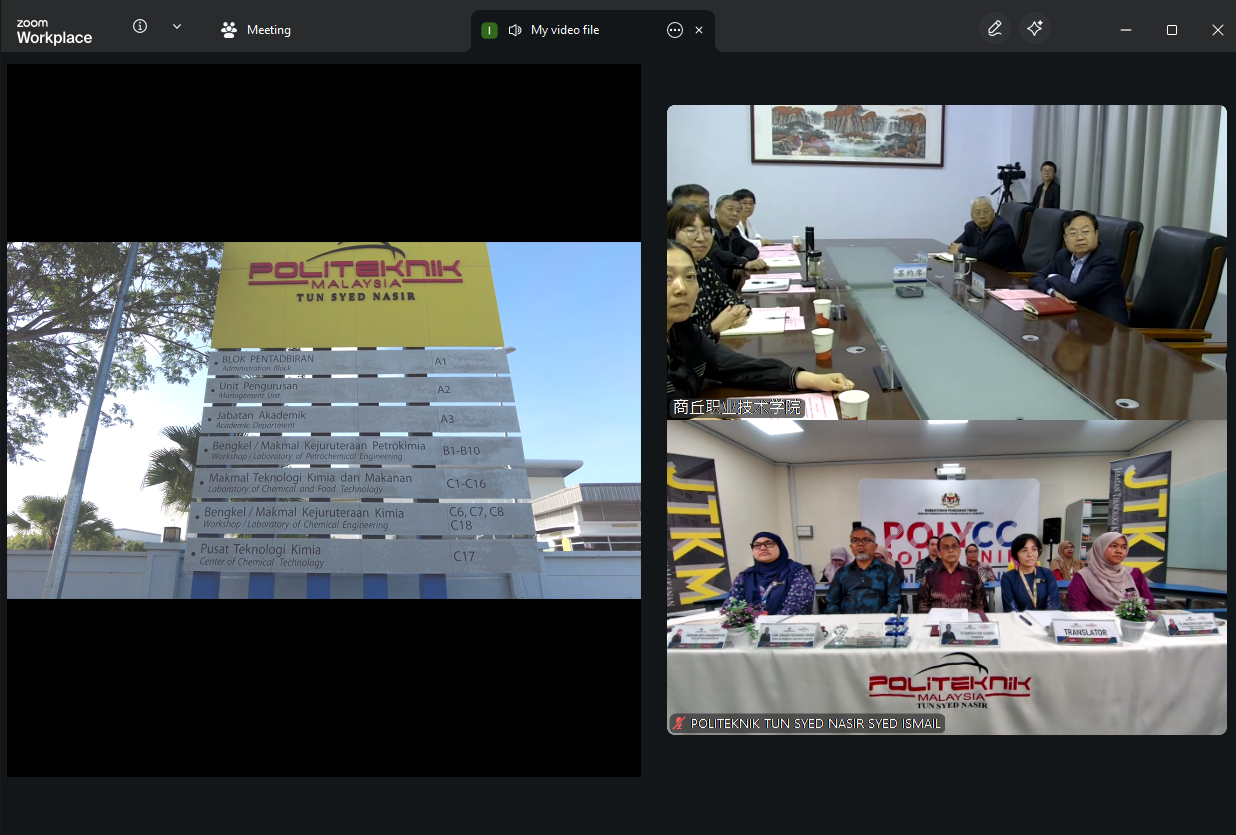Viewport: 1236px width, 835px height.
Task: Expand the chevron dropdown next to info icon
Action: [x=177, y=27]
